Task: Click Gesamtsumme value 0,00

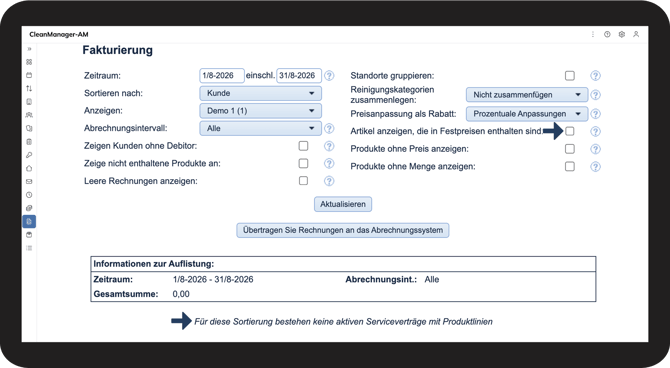Action: pyautogui.click(x=181, y=294)
